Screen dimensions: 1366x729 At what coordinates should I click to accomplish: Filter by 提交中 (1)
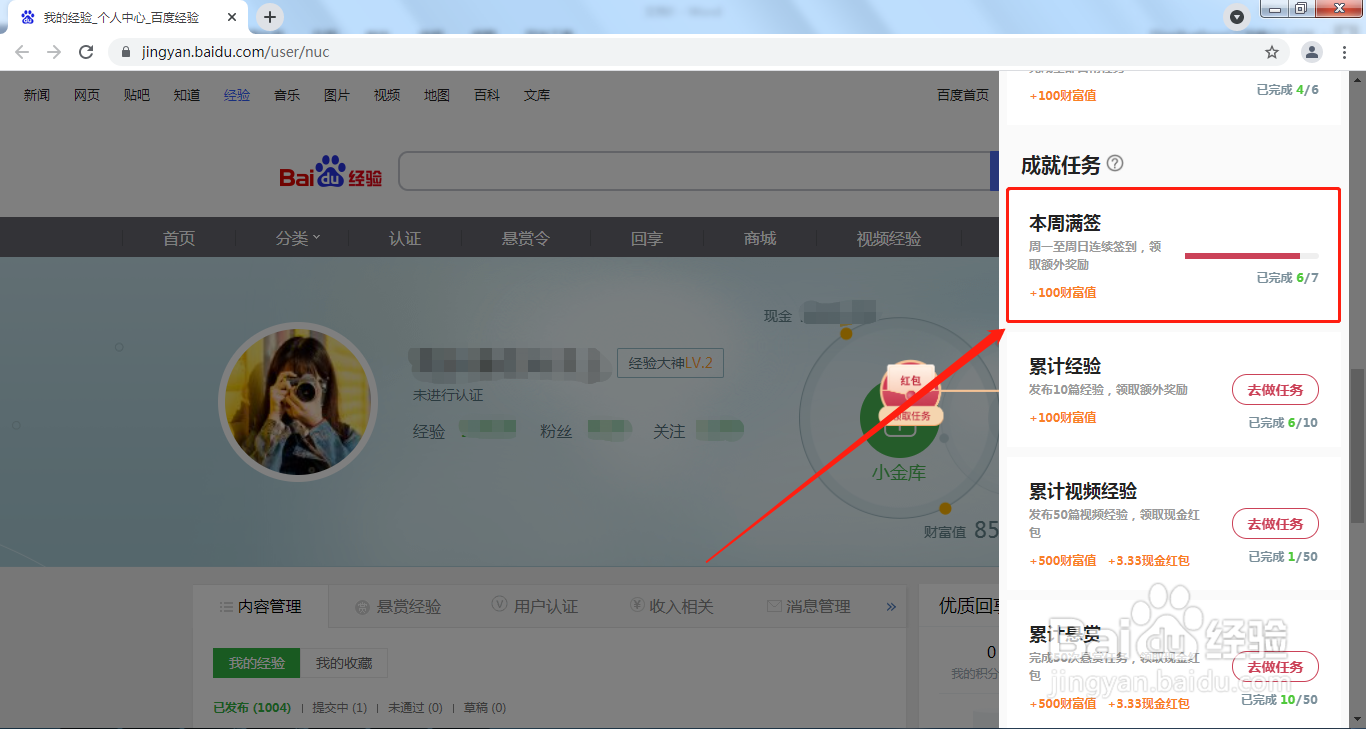coord(340,708)
